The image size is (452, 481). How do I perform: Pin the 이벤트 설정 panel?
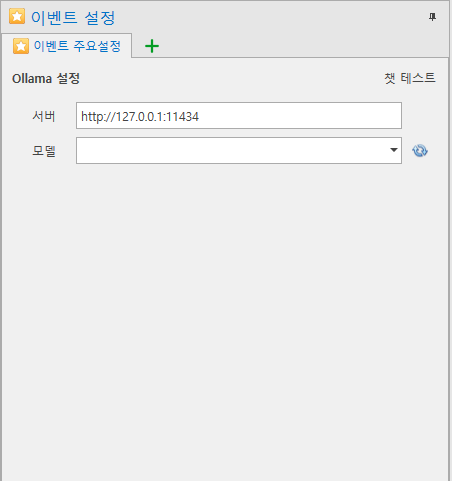tap(432, 17)
